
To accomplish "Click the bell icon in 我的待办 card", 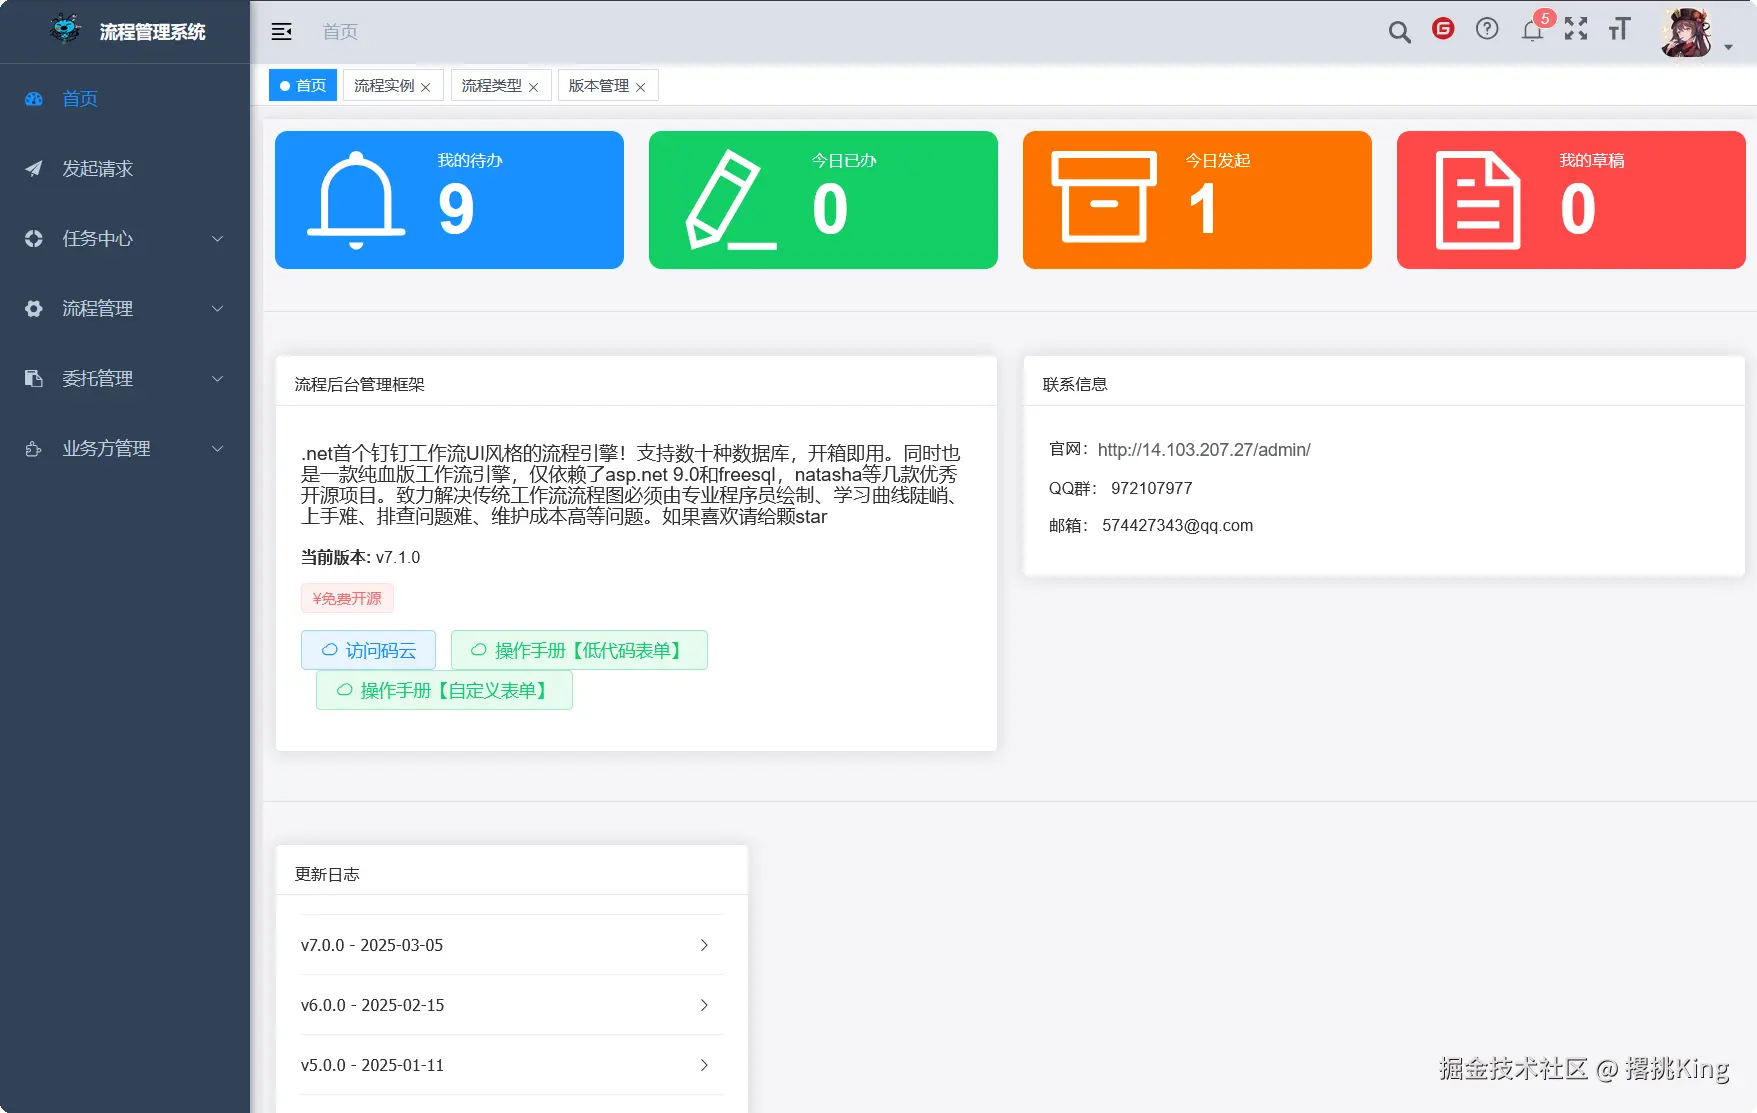I will [356, 200].
